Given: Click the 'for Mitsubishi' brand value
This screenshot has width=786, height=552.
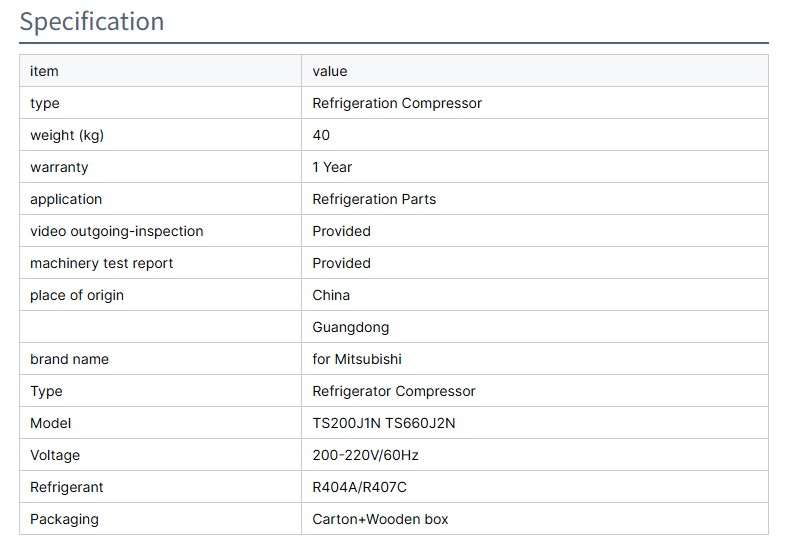Looking at the screenshot, I should 357,359.
